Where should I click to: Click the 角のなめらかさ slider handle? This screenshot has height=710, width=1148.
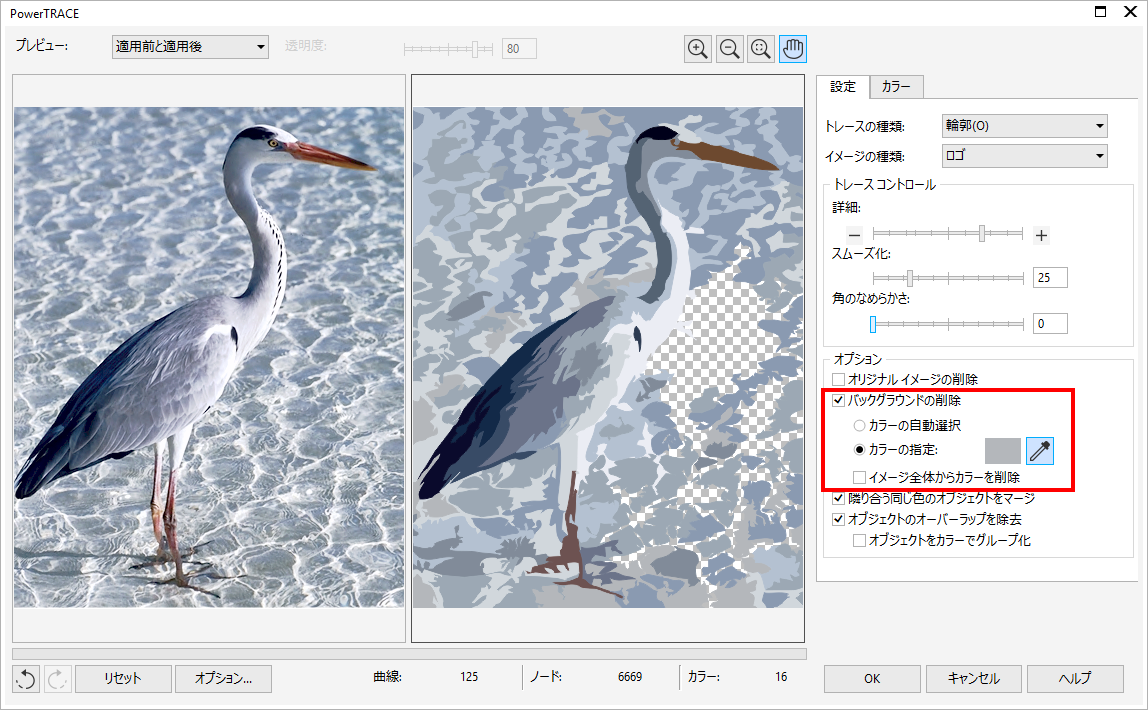[873, 324]
